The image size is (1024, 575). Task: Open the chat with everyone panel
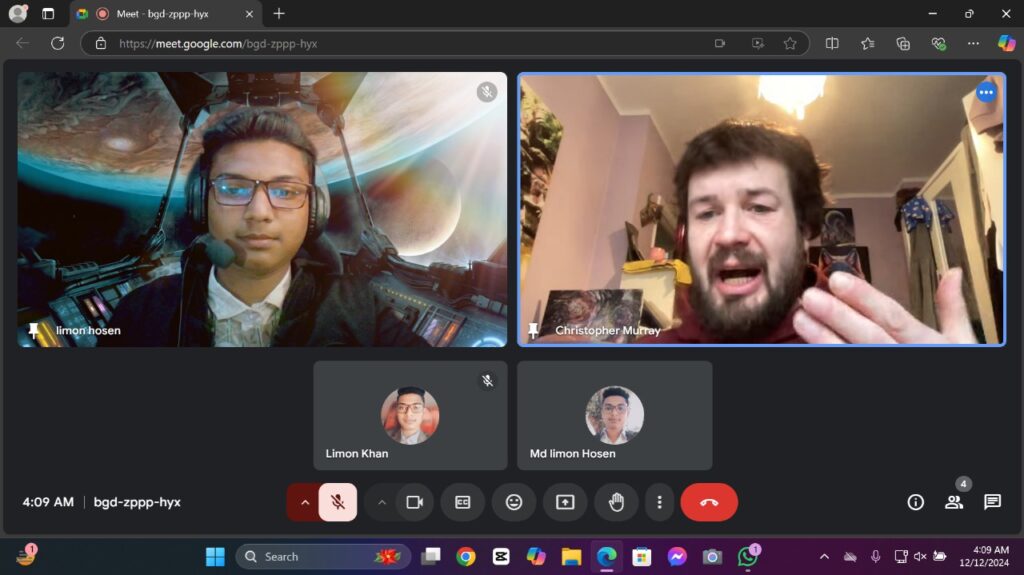(x=992, y=502)
